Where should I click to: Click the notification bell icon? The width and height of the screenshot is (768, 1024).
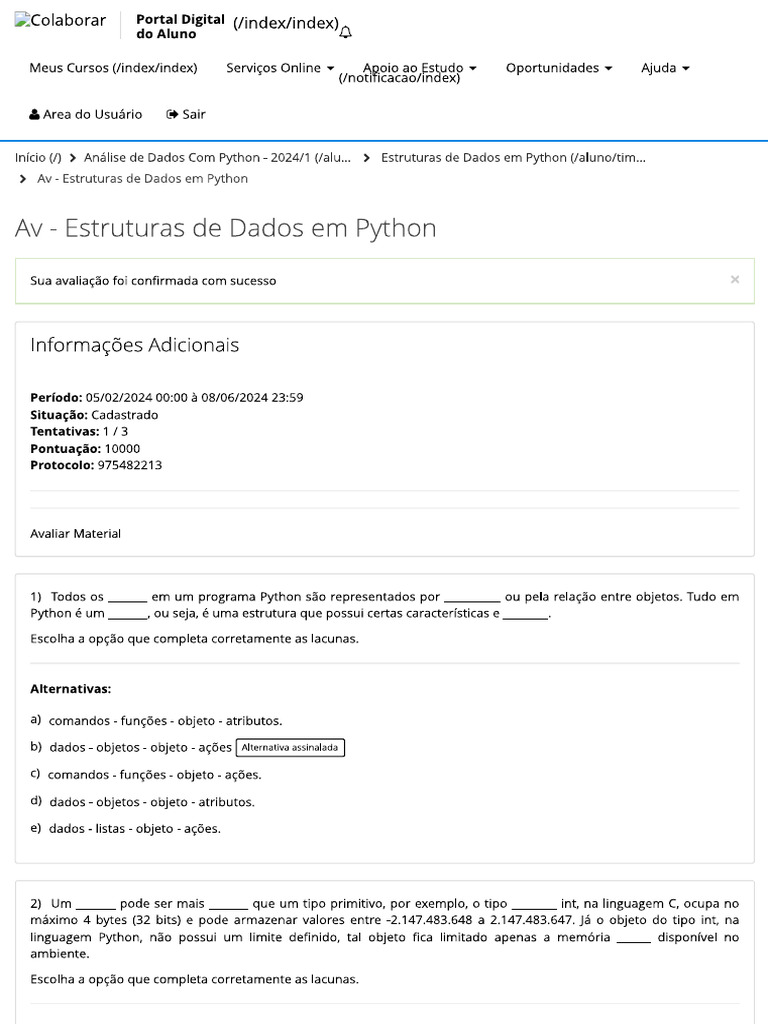click(x=346, y=32)
